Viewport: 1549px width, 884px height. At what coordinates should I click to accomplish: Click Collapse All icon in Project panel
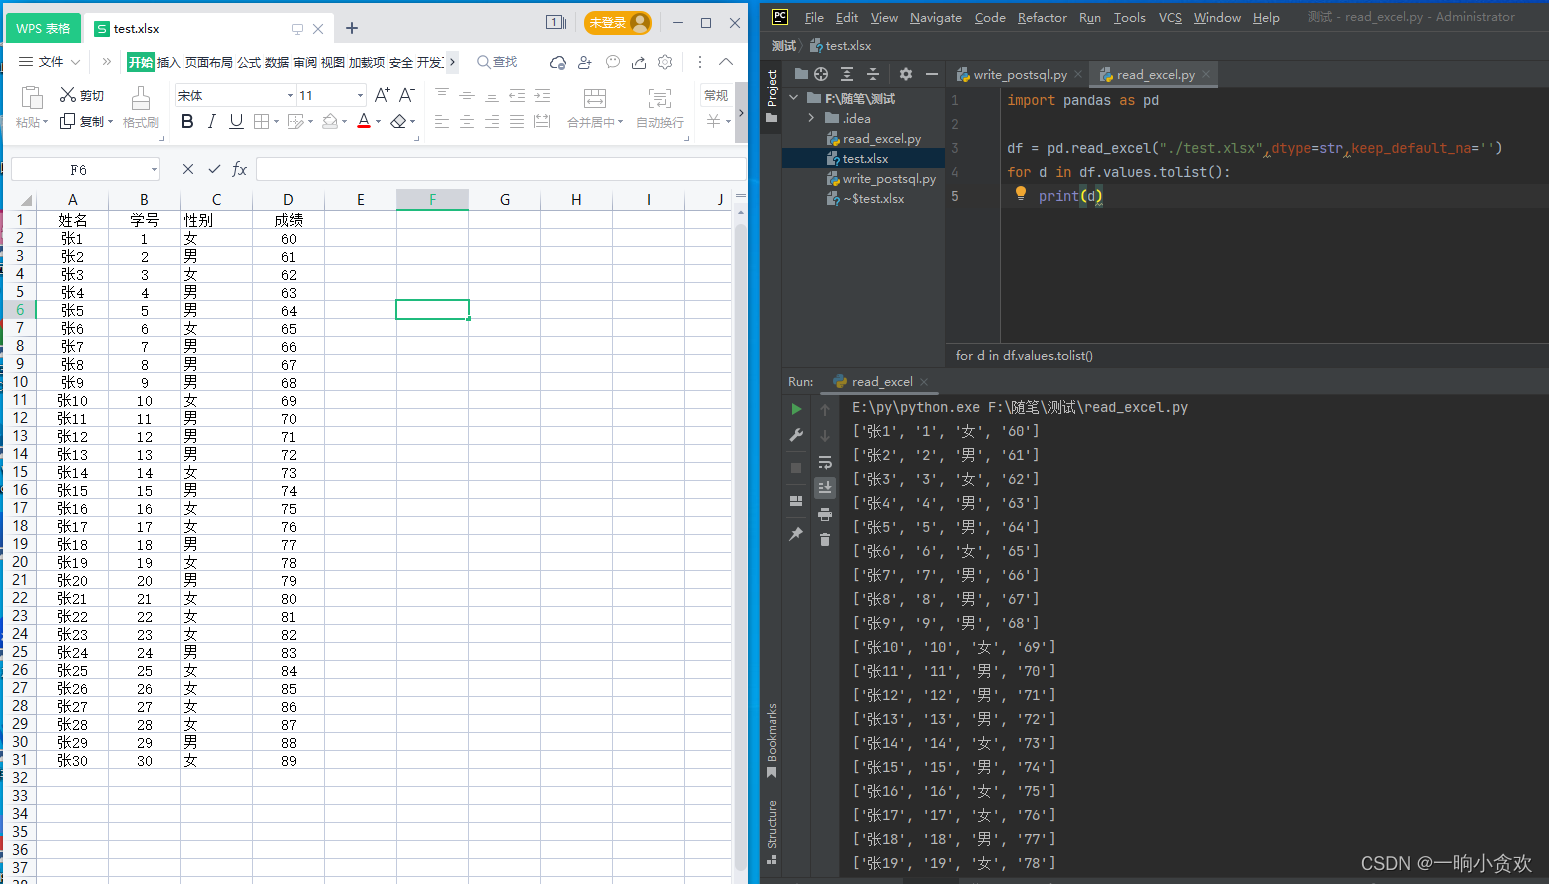tap(873, 74)
